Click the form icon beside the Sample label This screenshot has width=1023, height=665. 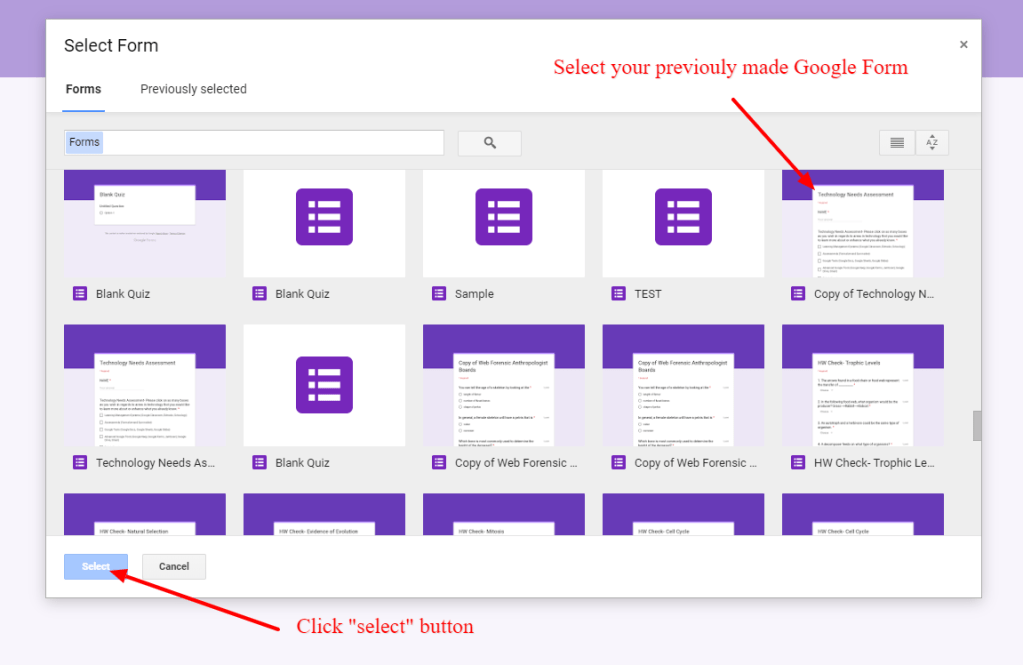click(x=439, y=294)
